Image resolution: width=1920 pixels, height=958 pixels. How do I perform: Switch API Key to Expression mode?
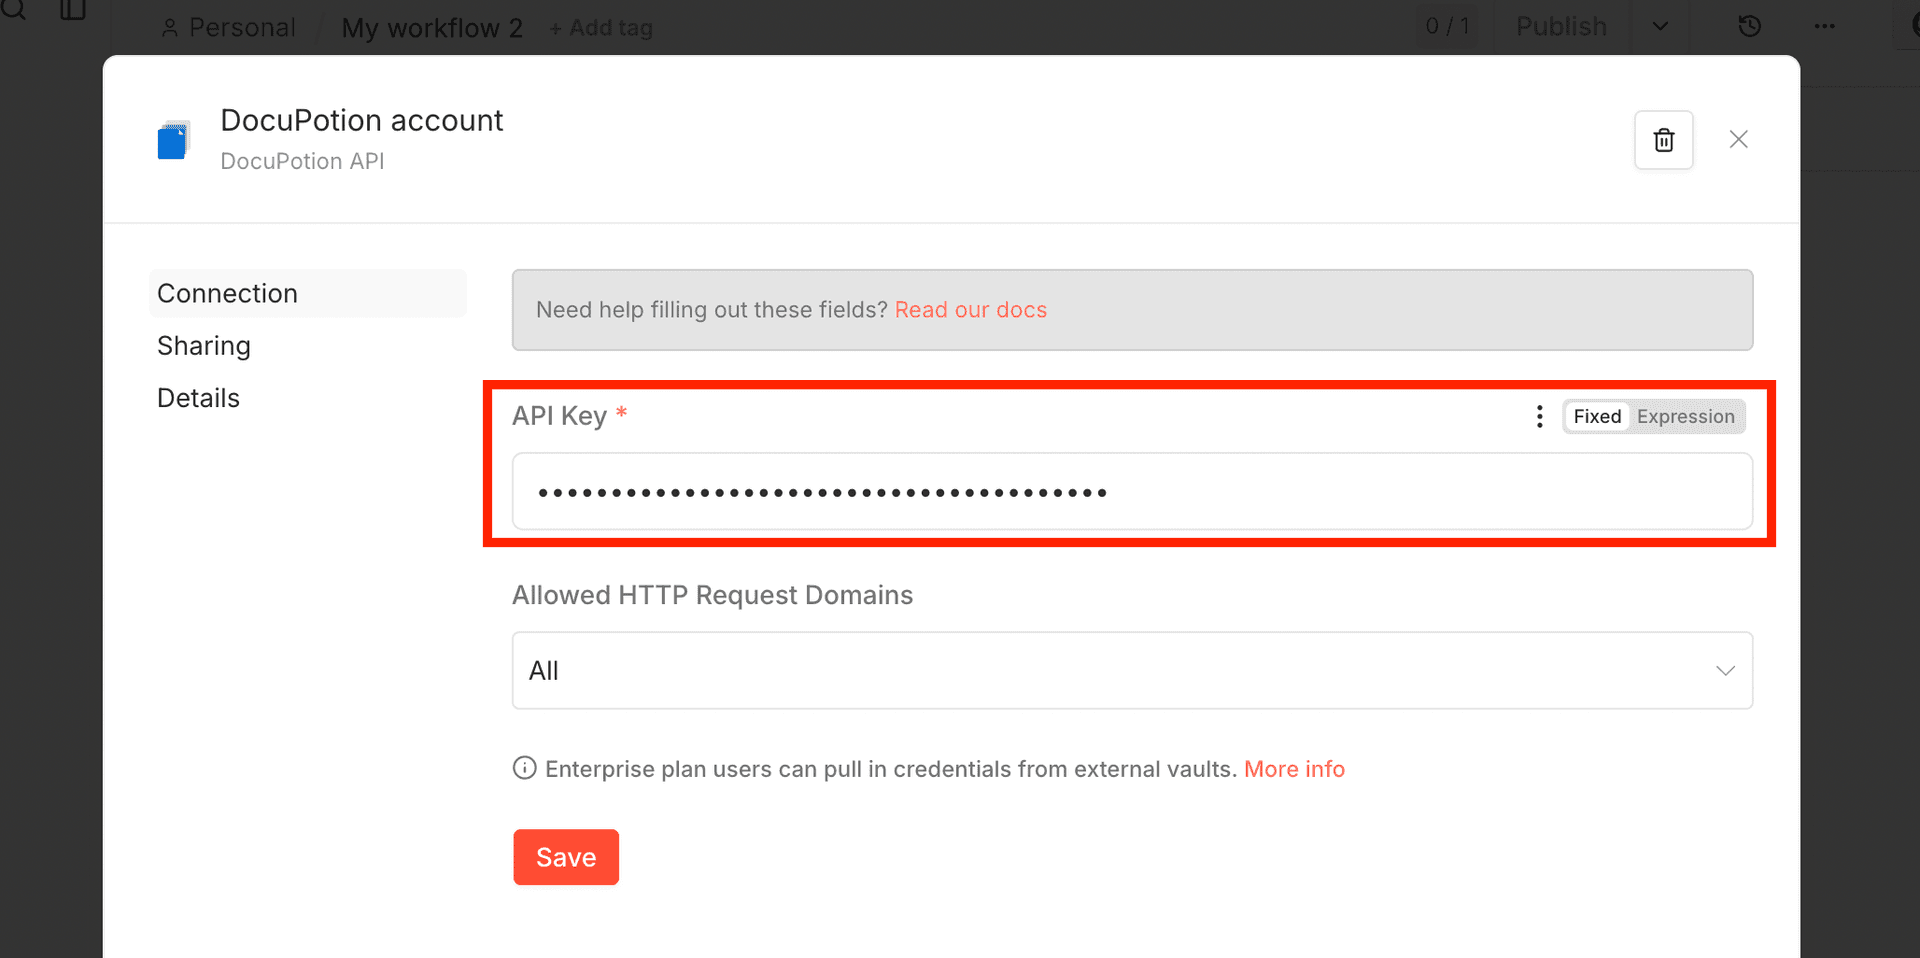click(x=1686, y=416)
